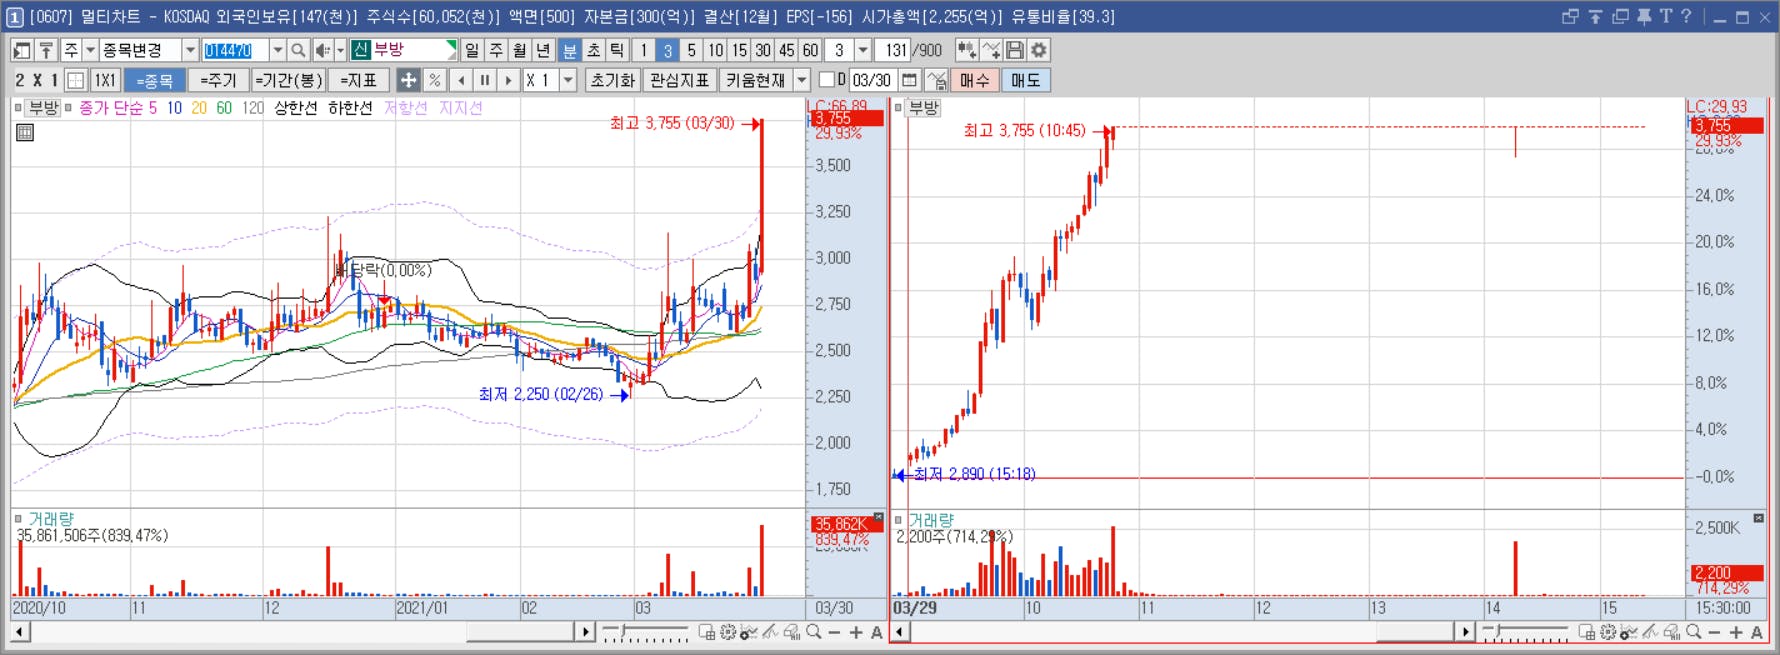This screenshot has height=655, width=1780.
Task: Click the save chart floppy icon
Action: [x=1015, y=50]
